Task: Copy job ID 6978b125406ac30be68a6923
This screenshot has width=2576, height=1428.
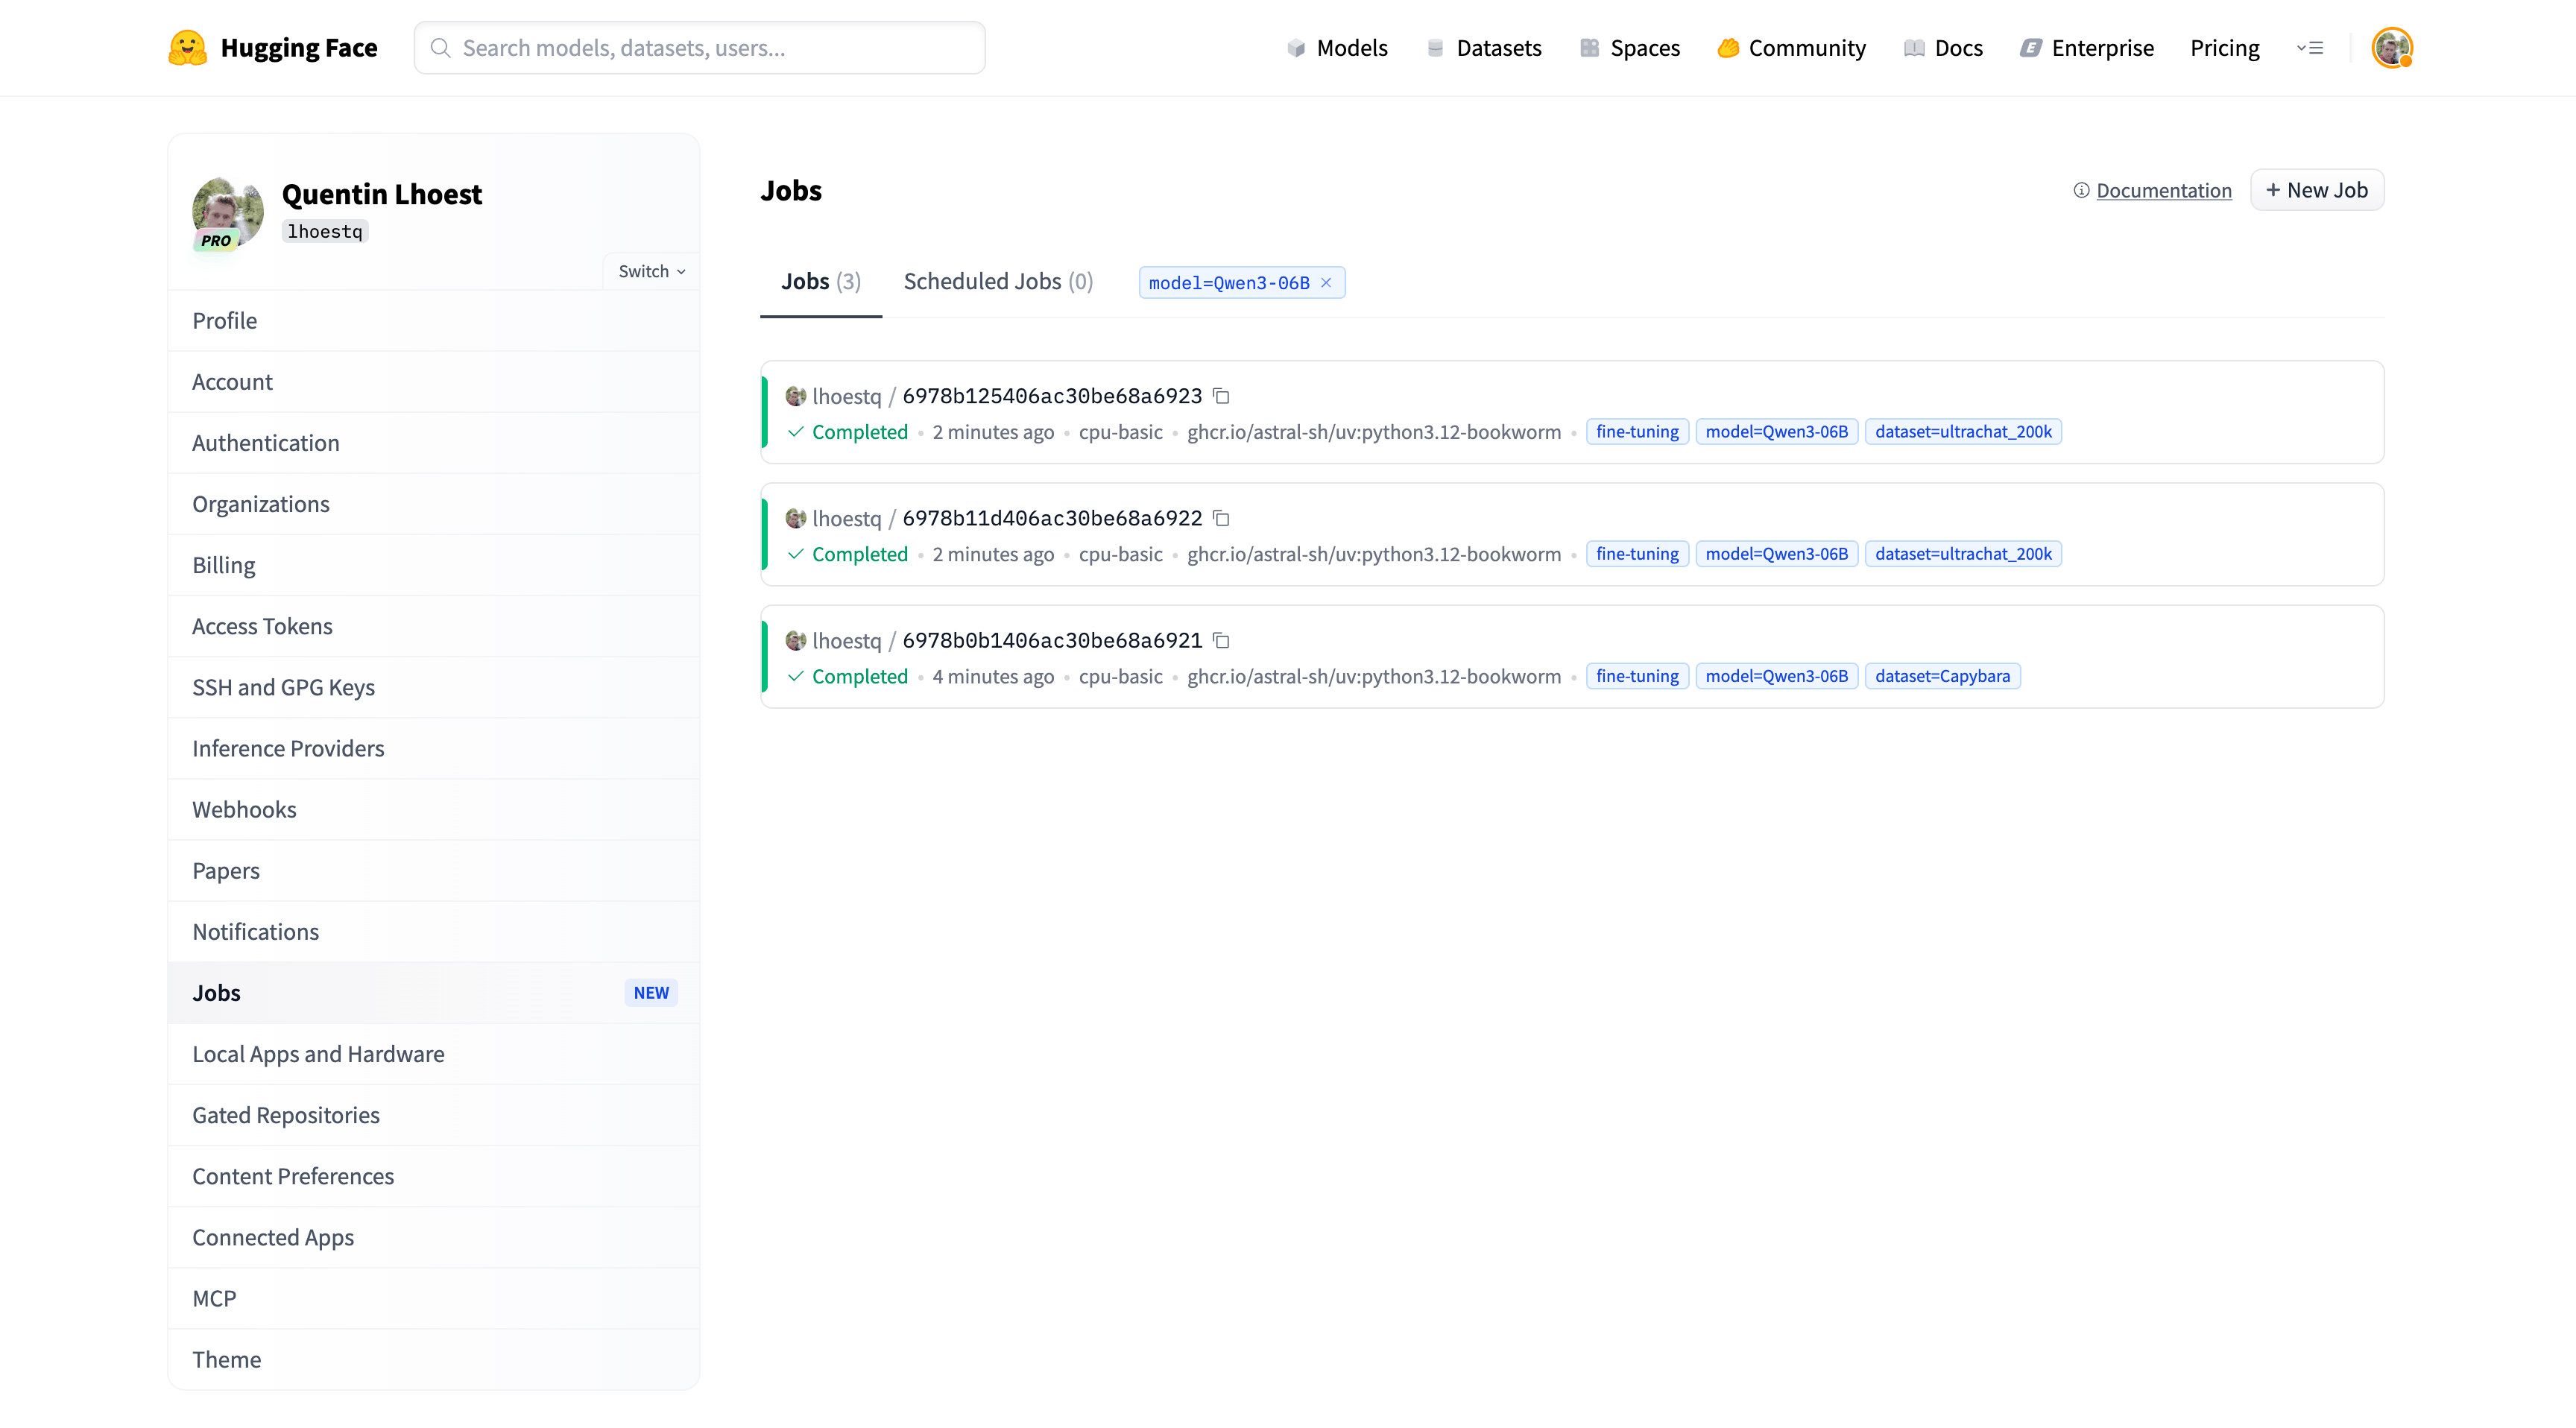Action: coord(1221,396)
